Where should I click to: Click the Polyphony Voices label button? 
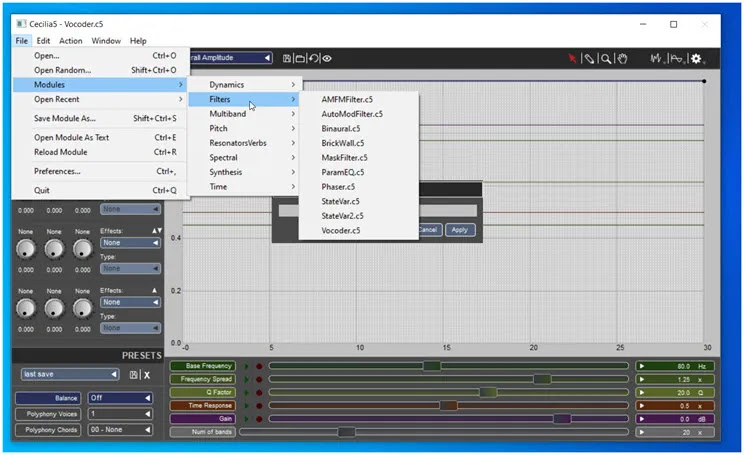click(x=48, y=414)
